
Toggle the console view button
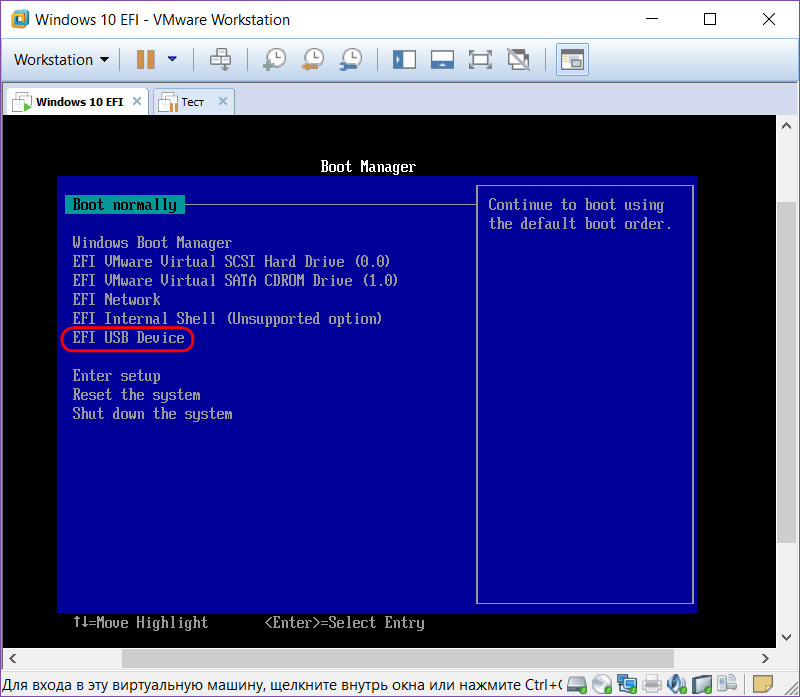click(572, 60)
